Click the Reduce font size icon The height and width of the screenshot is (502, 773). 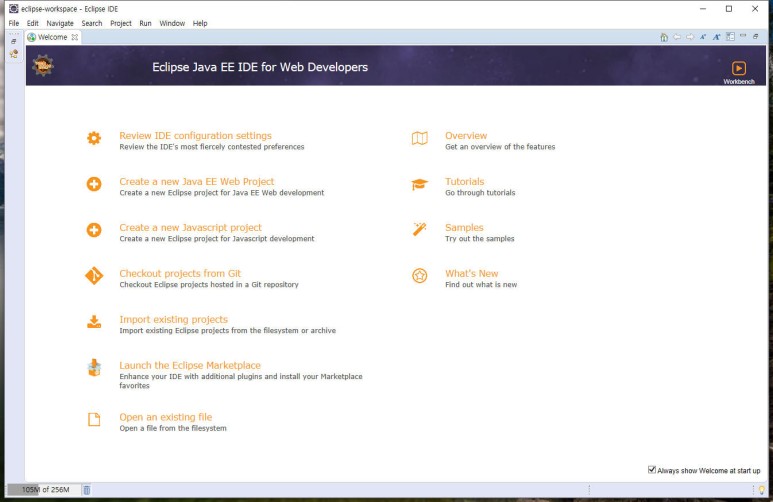[703, 37]
